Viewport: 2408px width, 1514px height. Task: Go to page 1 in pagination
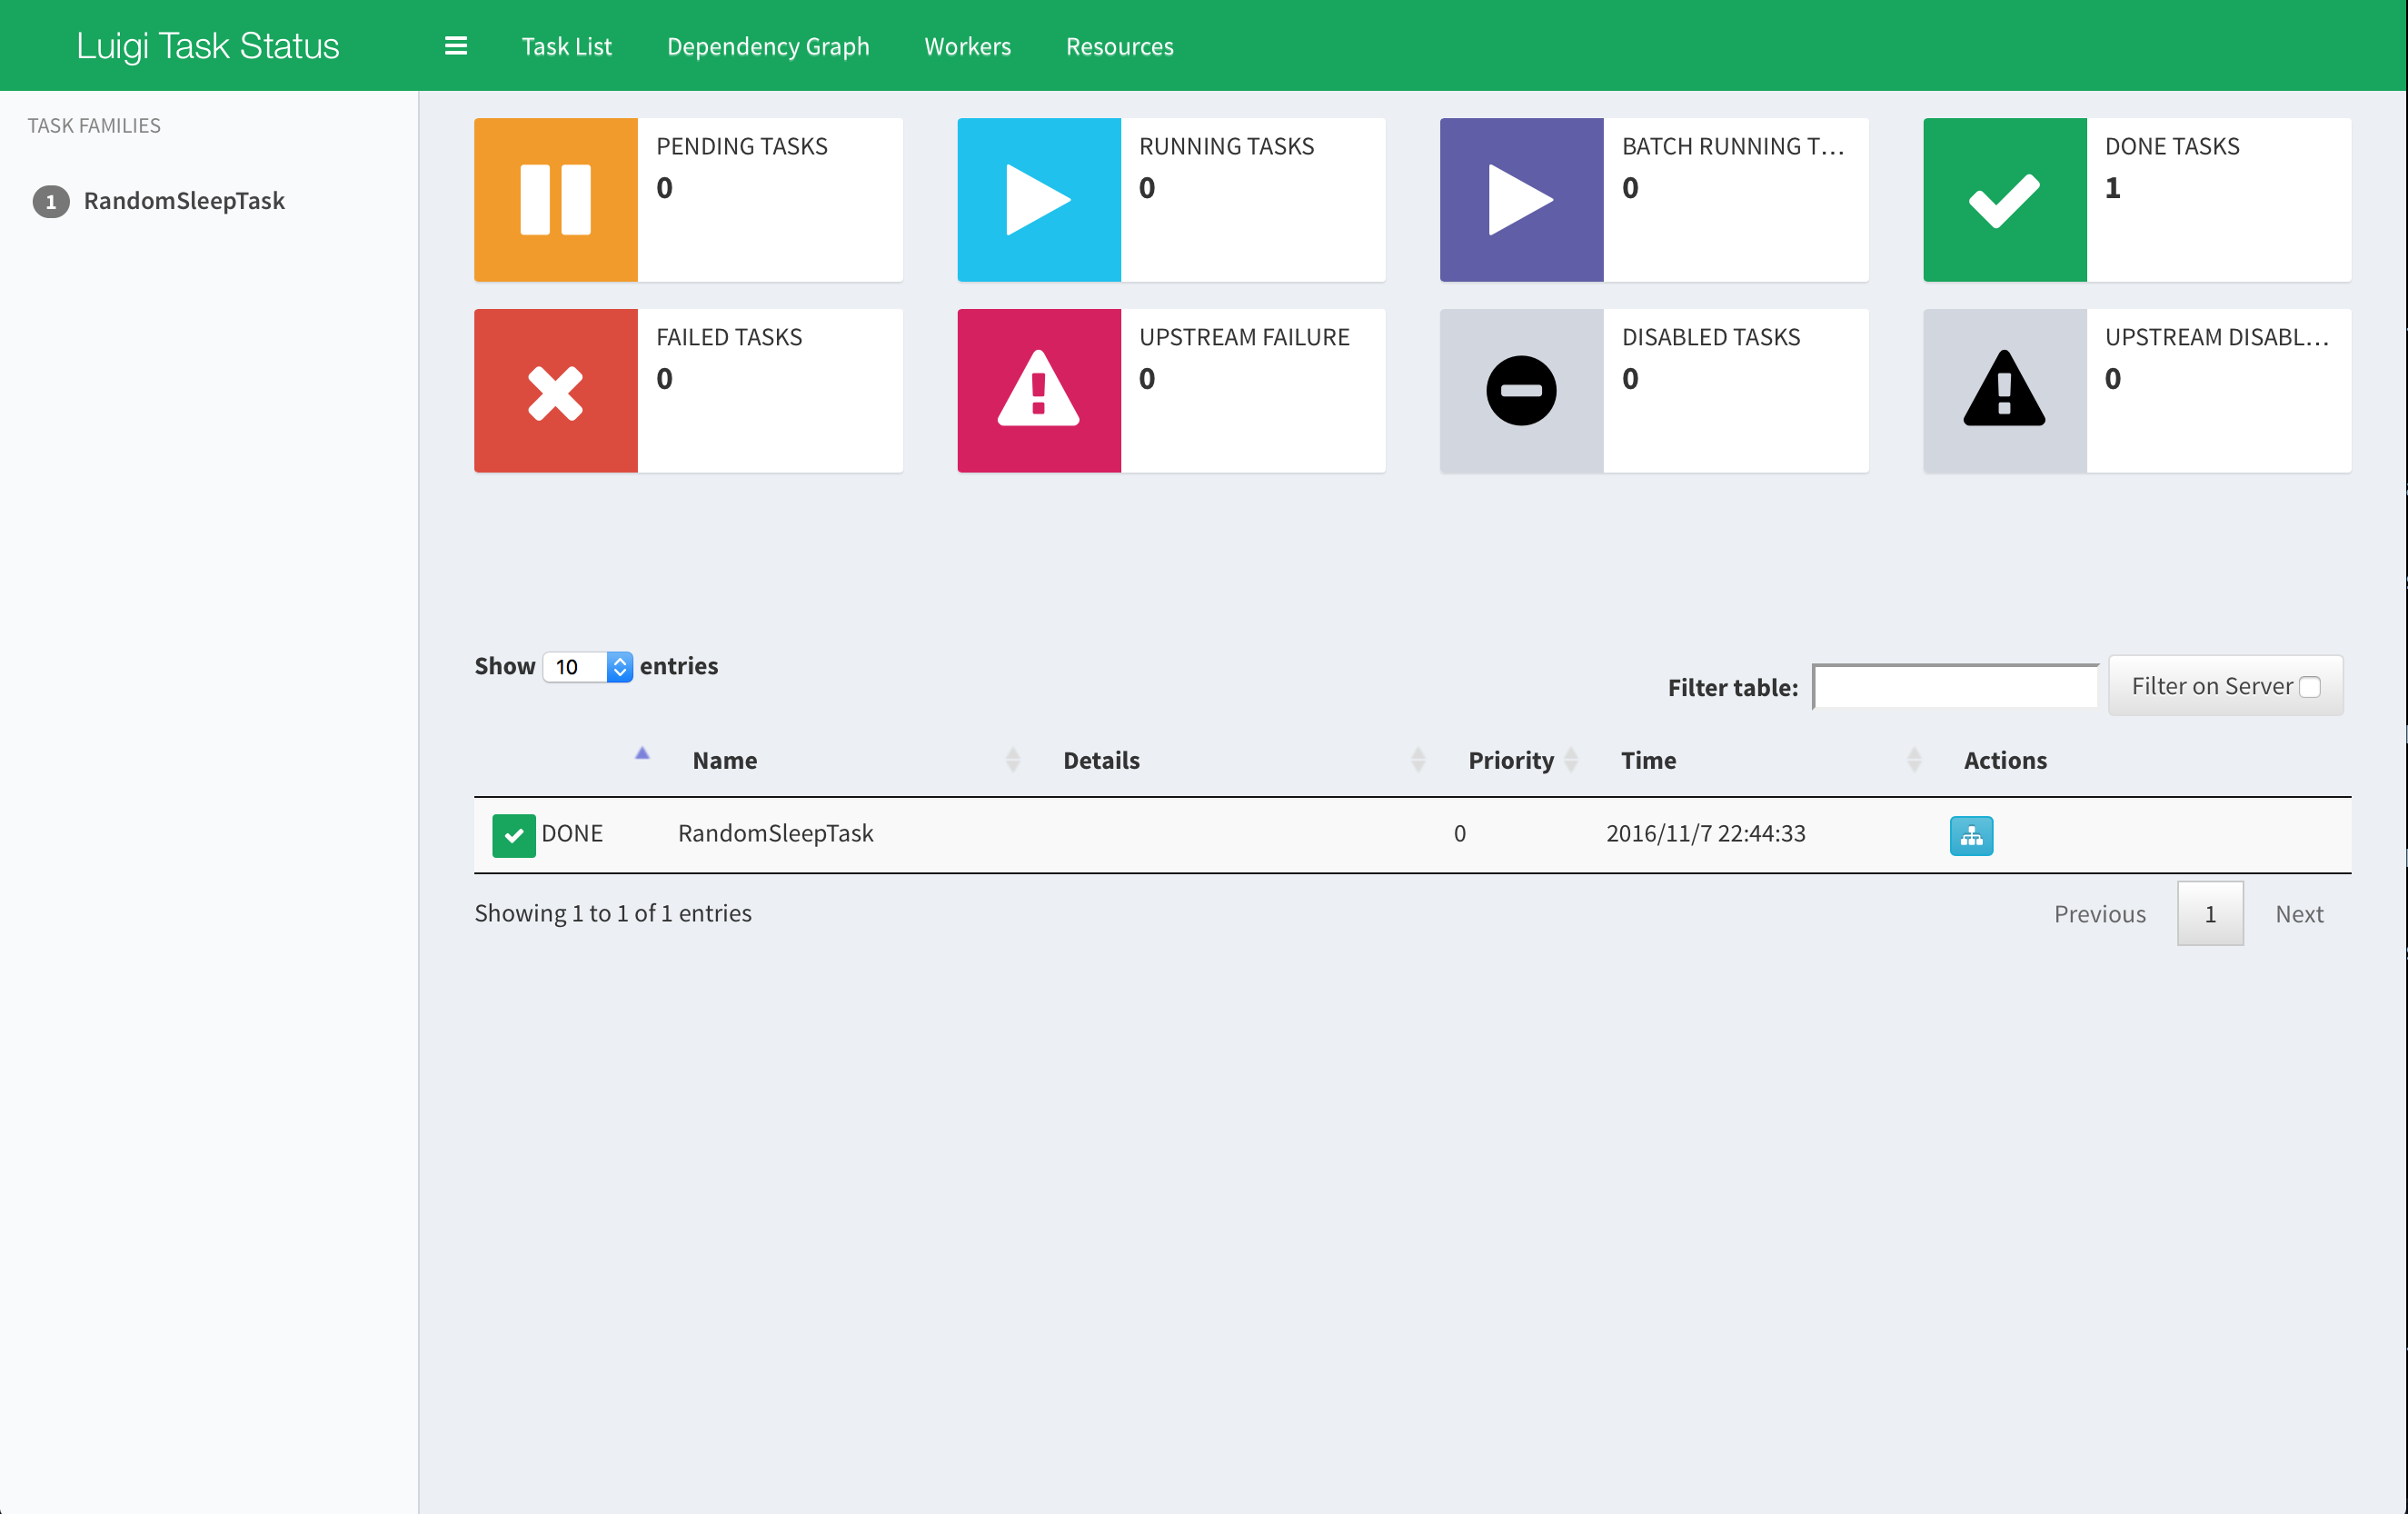pos(2210,914)
